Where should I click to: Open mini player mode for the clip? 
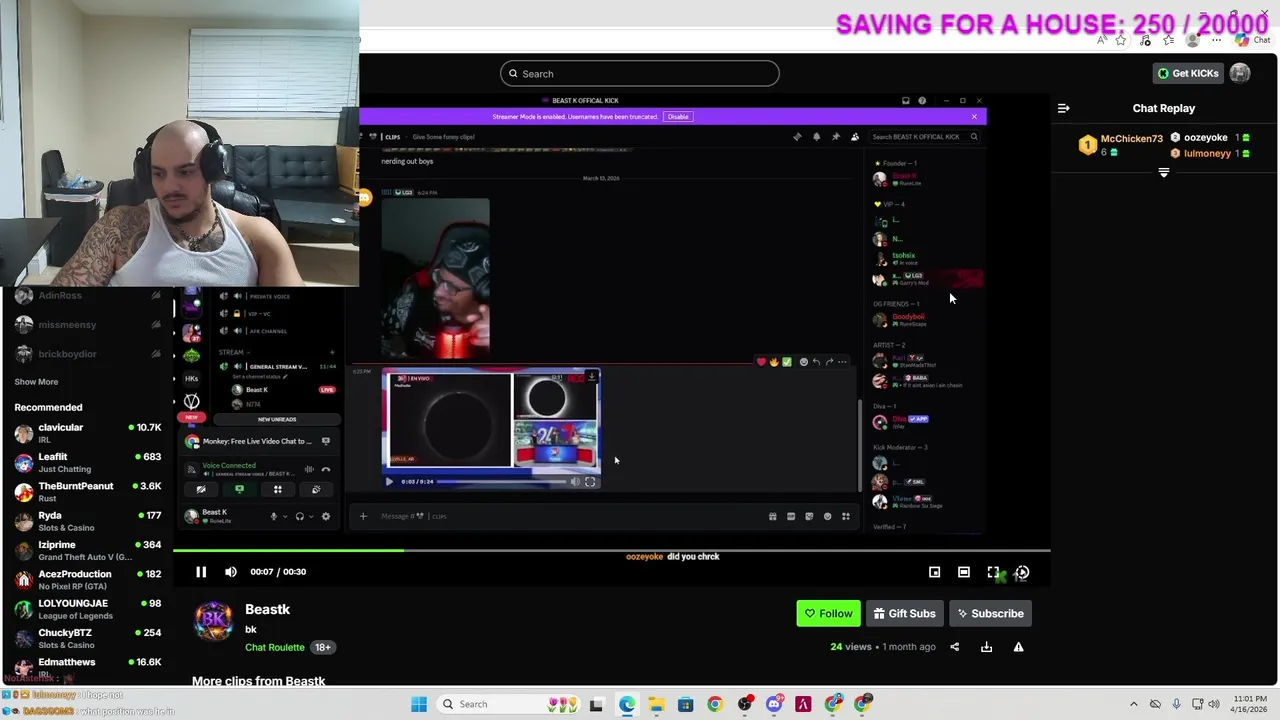pos(934,572)
